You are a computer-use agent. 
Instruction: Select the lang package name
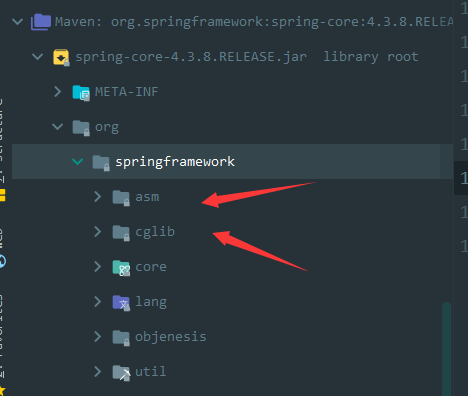[151, 302]
